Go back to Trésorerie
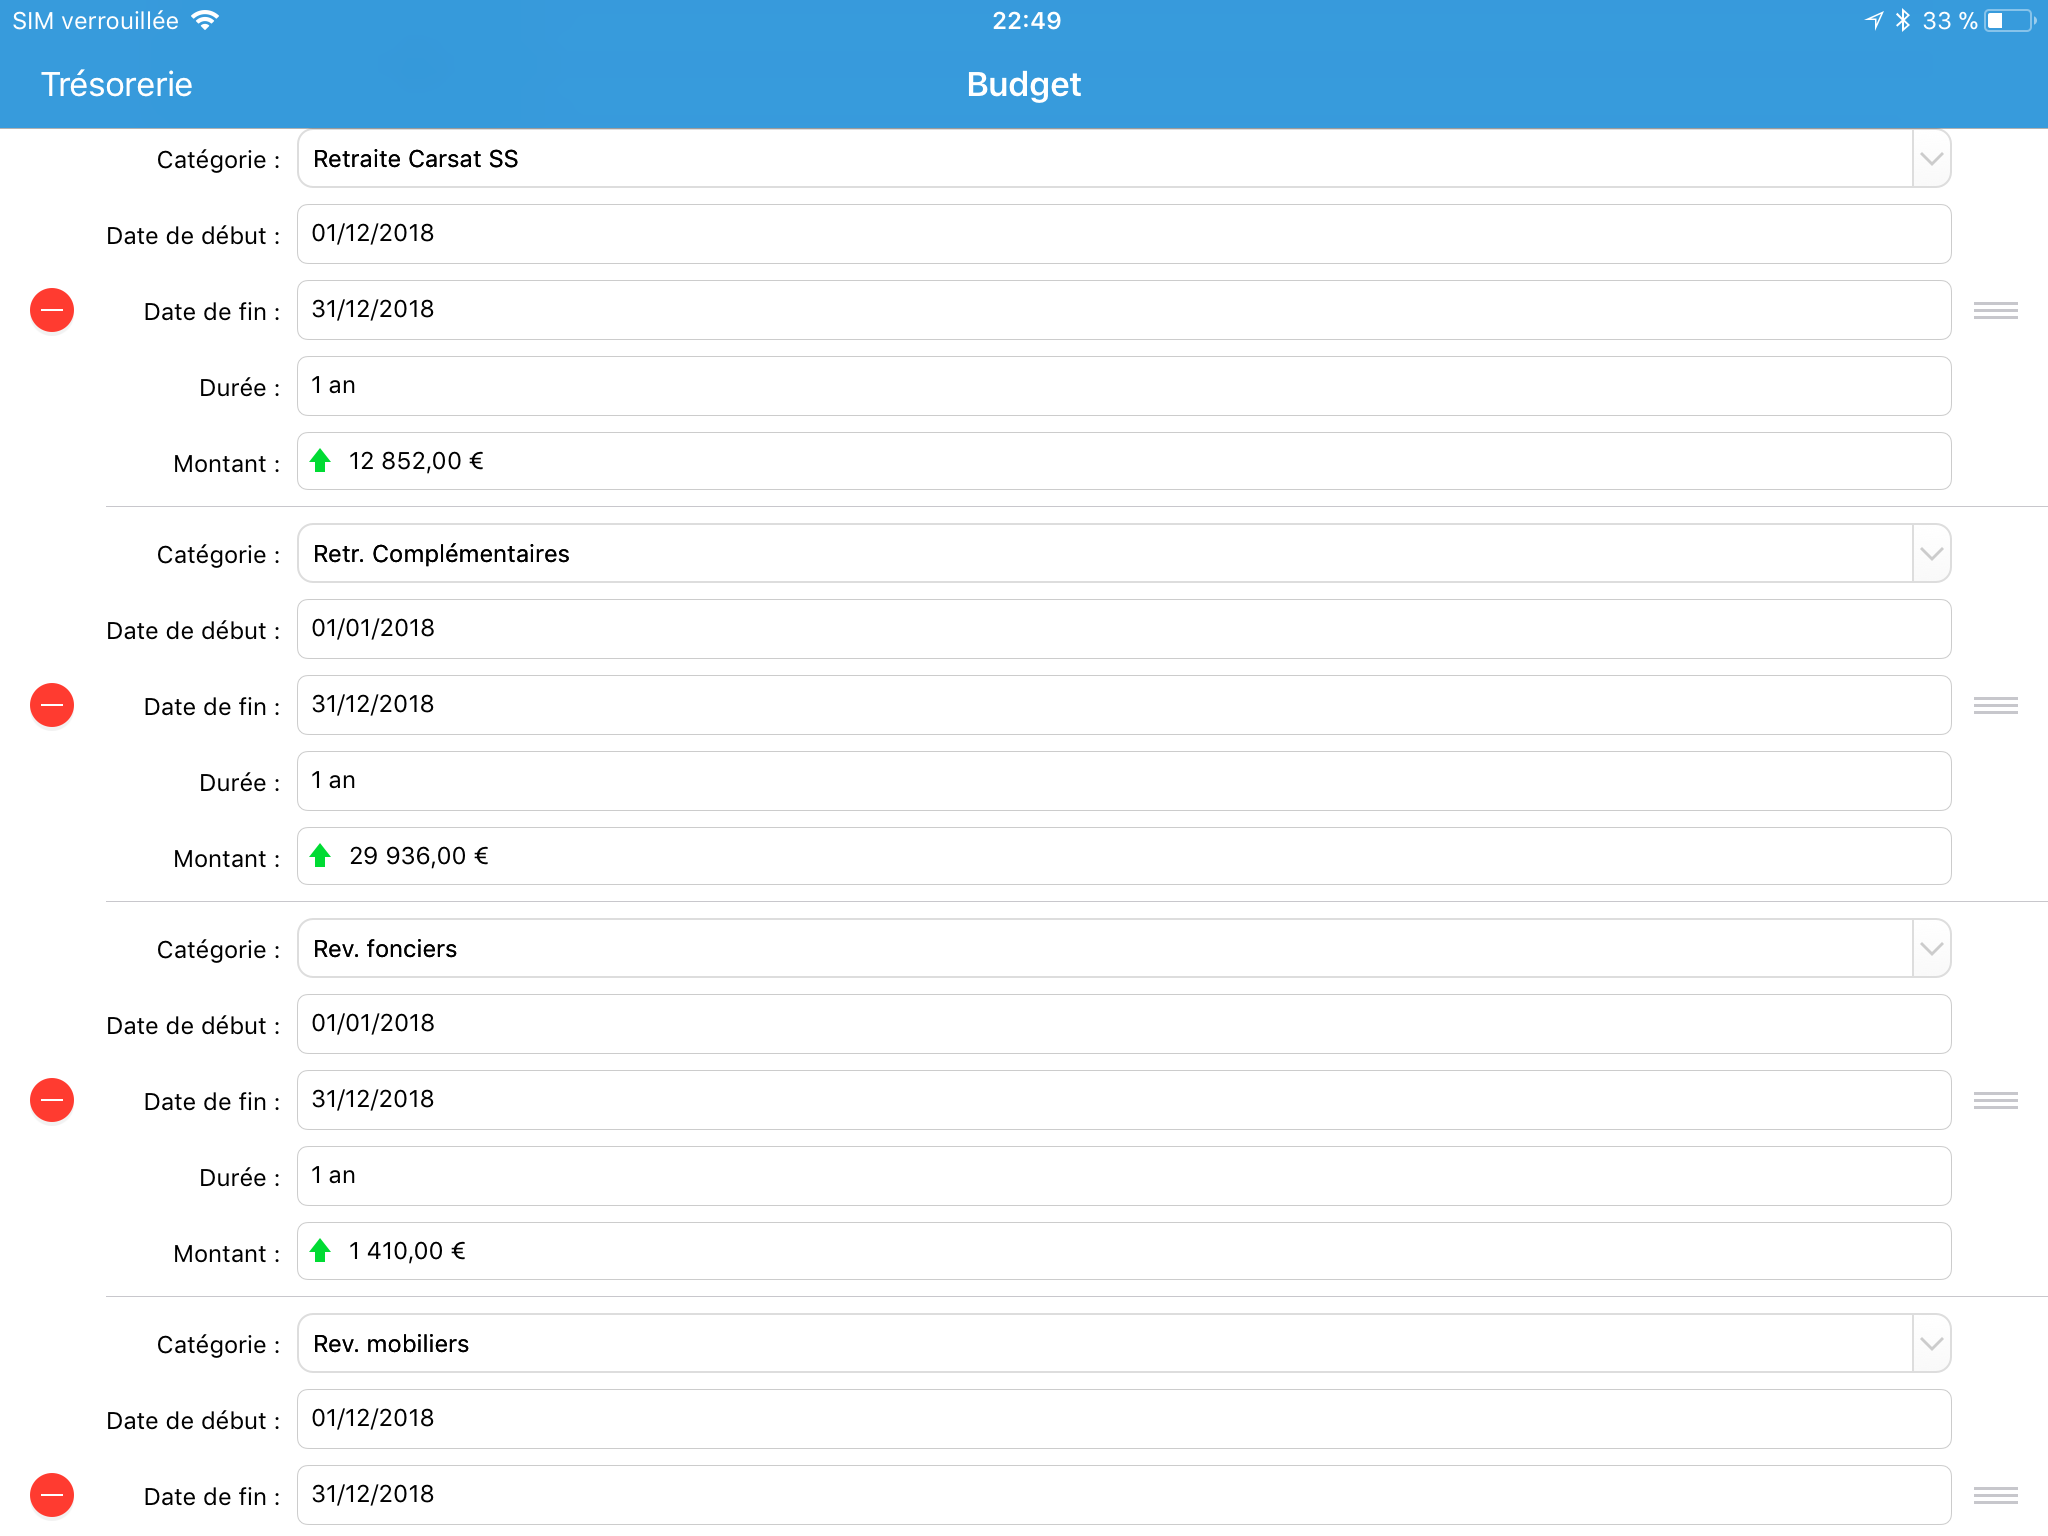The height and width of the screenshot is (1536, 2048). 116,84
